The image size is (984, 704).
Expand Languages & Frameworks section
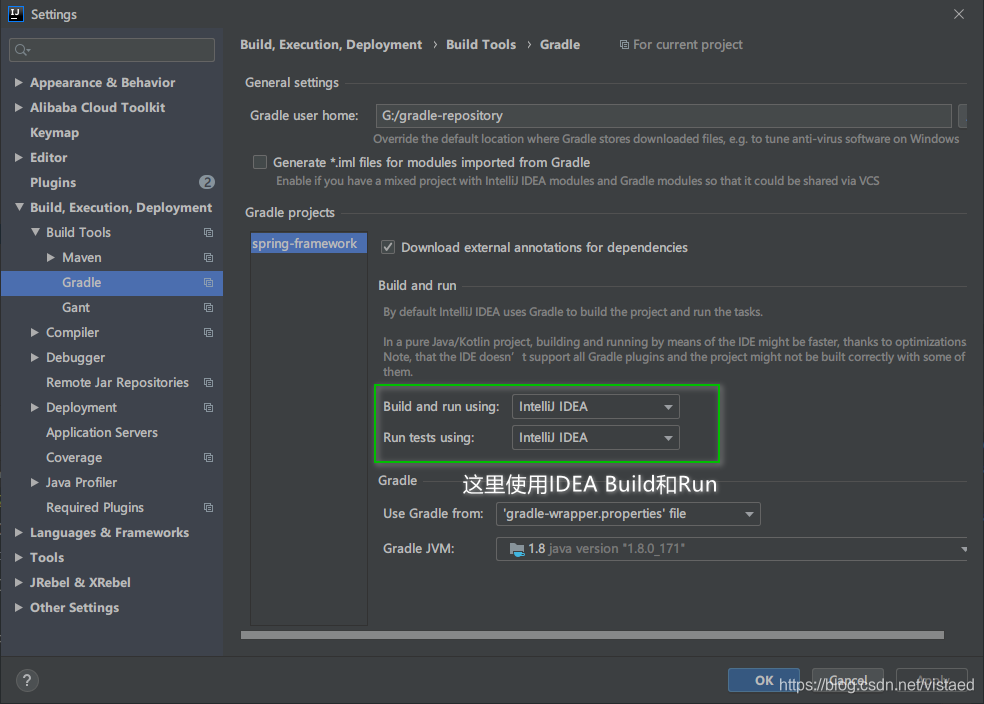(19, 532)
